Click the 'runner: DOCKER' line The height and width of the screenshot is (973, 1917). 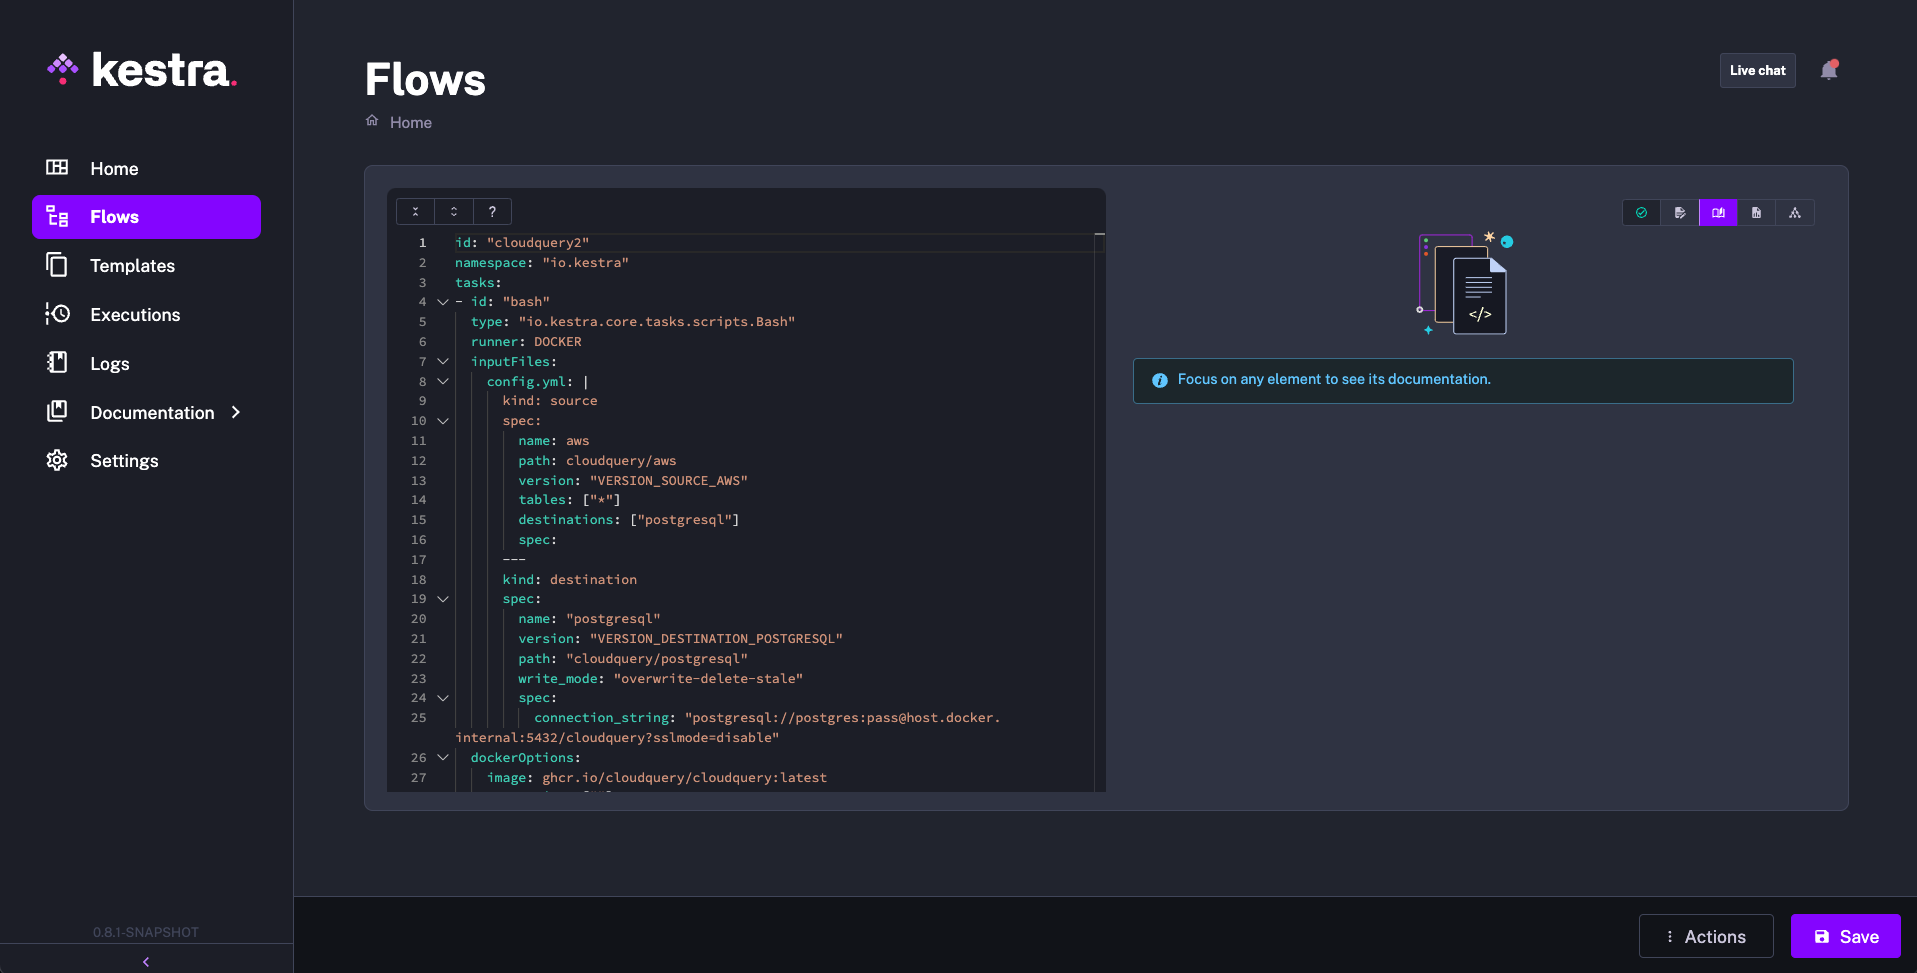coord(526,342)
